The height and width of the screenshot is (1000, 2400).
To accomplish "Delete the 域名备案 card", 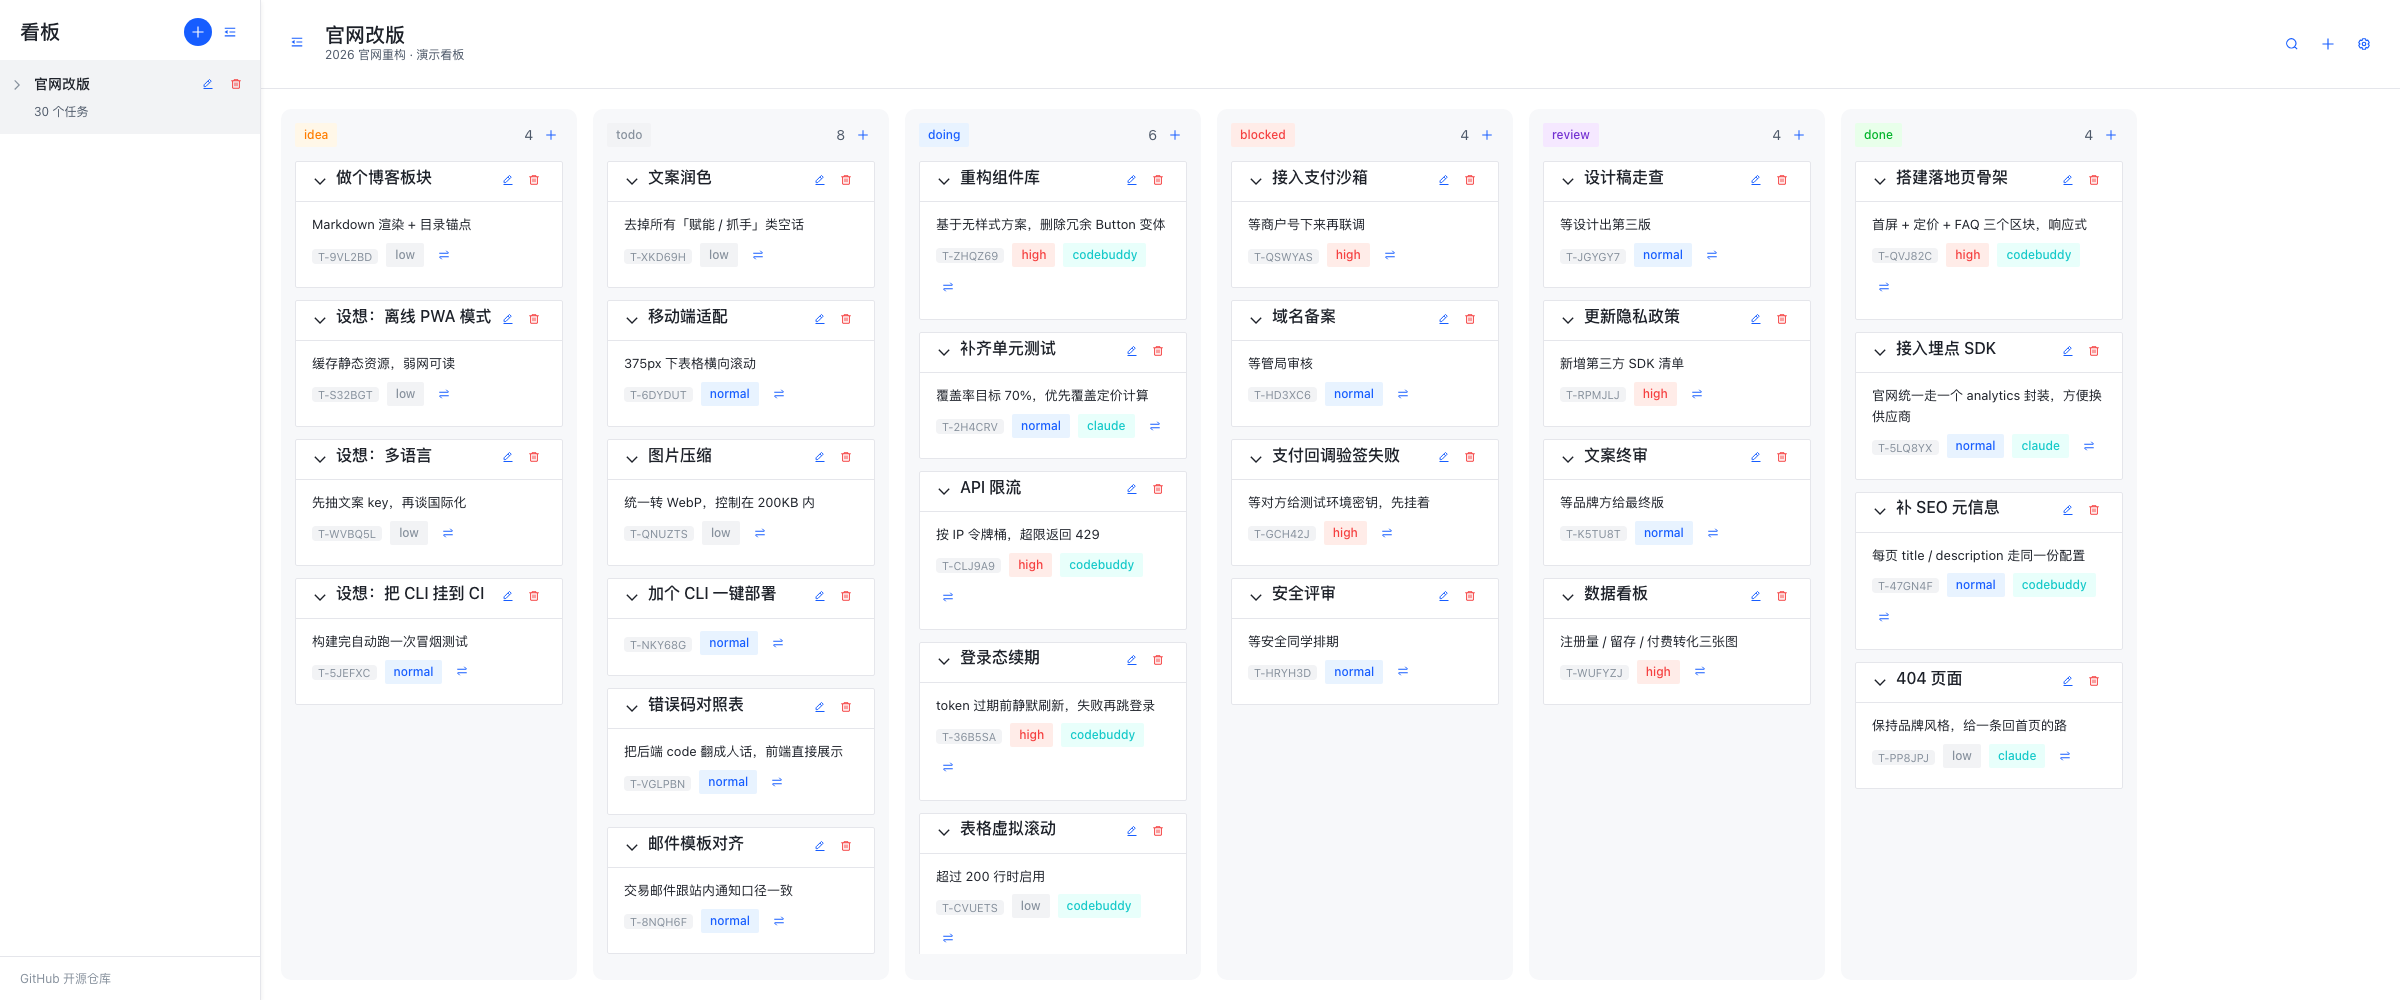I will [x=1470, y=319].
